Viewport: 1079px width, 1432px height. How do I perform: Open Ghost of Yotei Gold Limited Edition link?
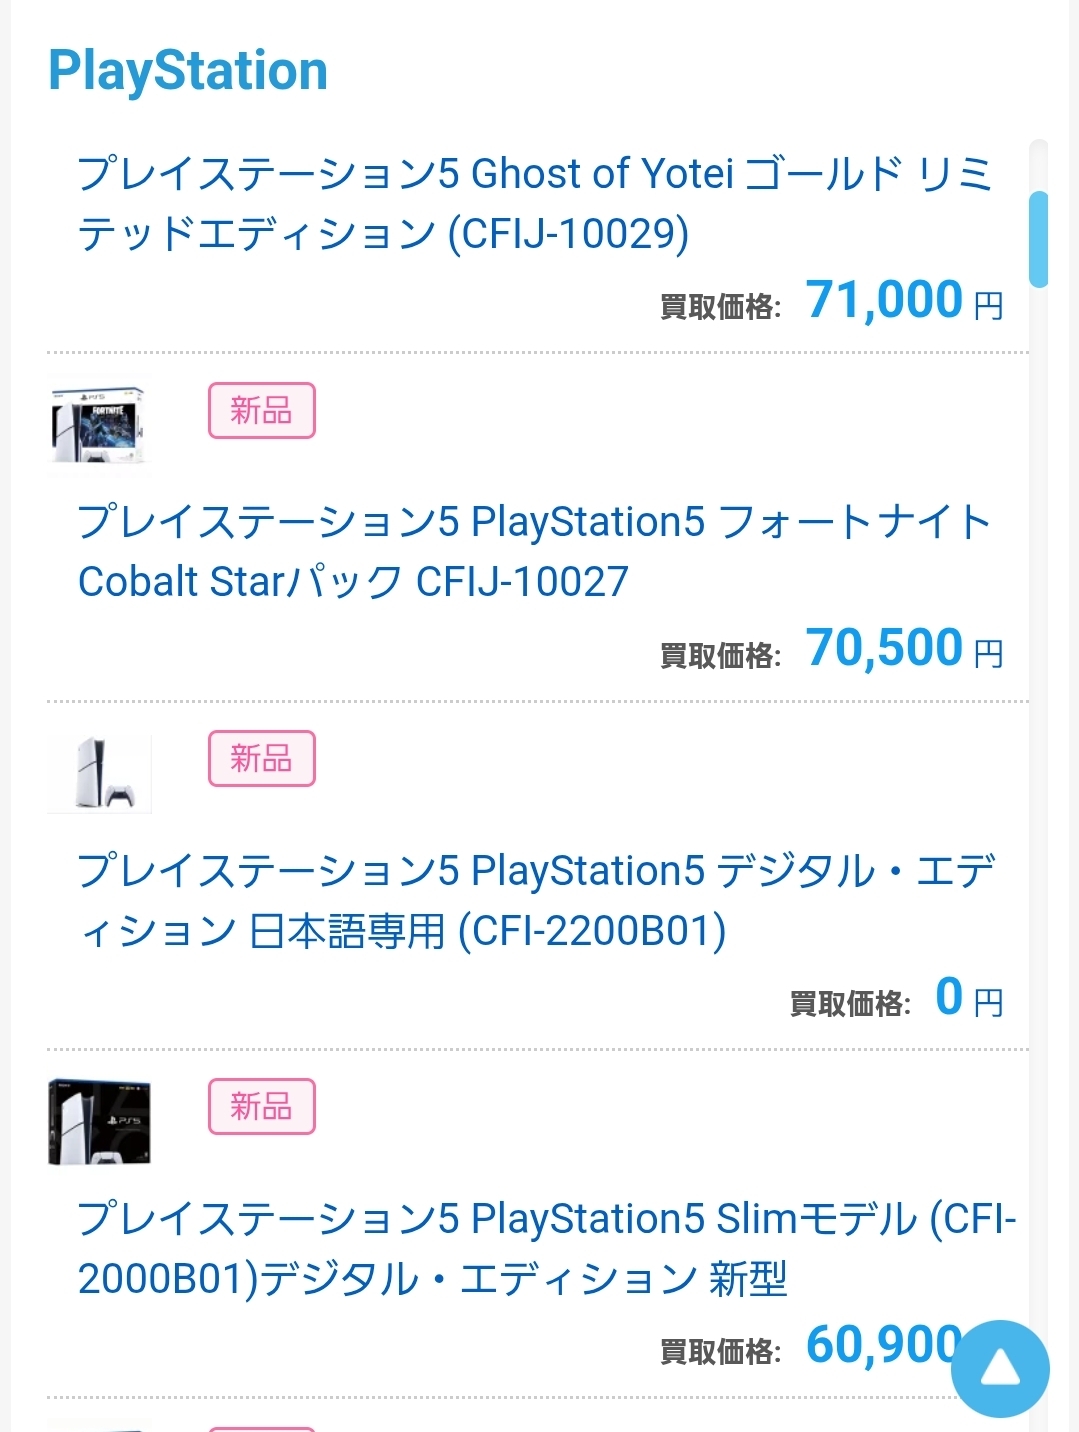(x=534, y=203)
